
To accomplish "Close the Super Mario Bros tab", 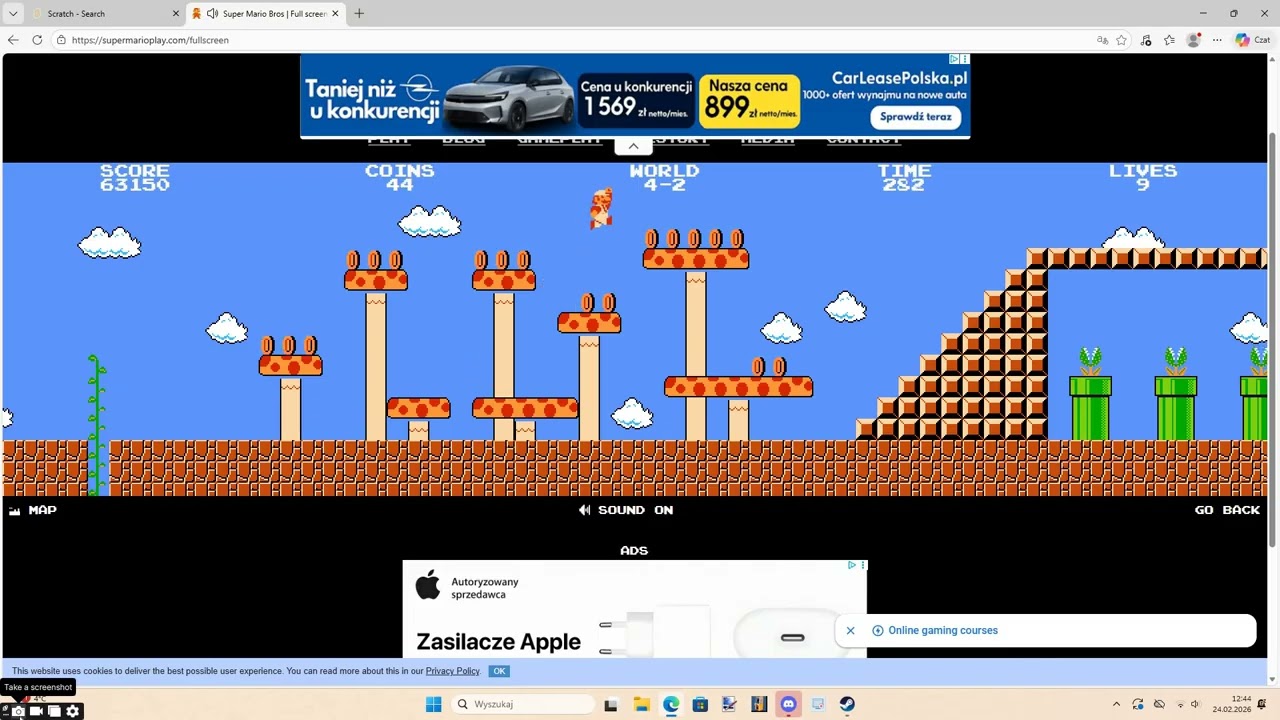I will click(335, 13).
